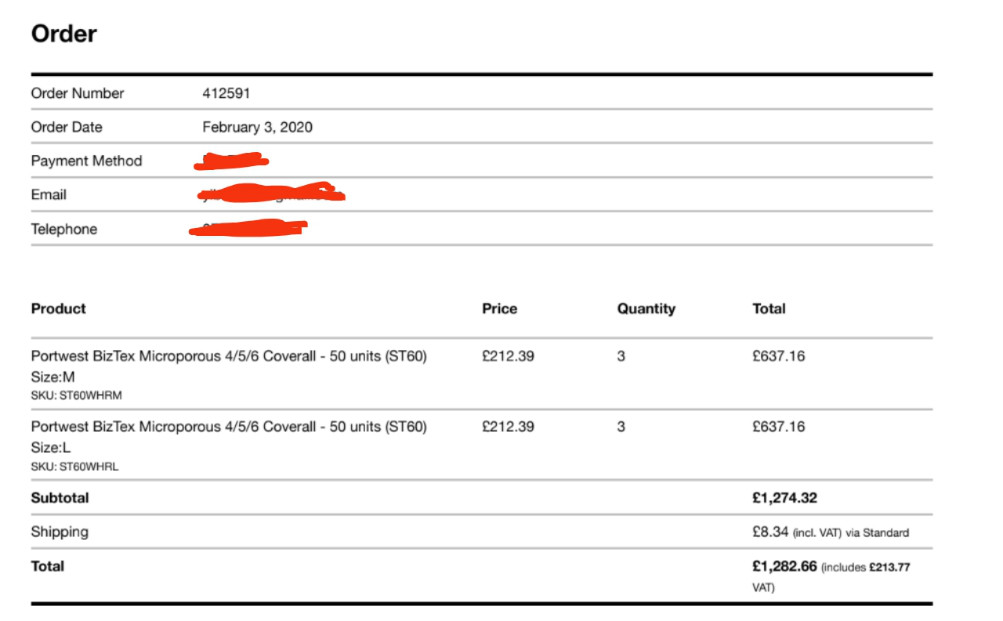Click the Price column header
Screen dimensions: 1003x621
coord(499,309)
